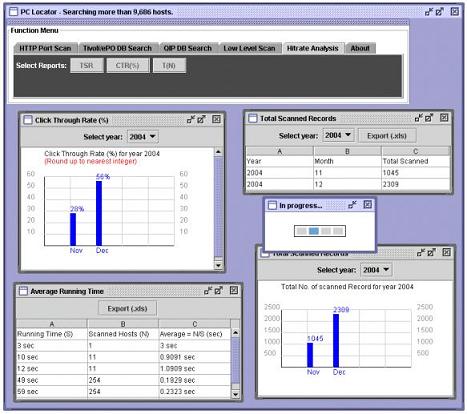Select the '0.2323 sec' average cell

pyautogui.click(x=195, y=392)
